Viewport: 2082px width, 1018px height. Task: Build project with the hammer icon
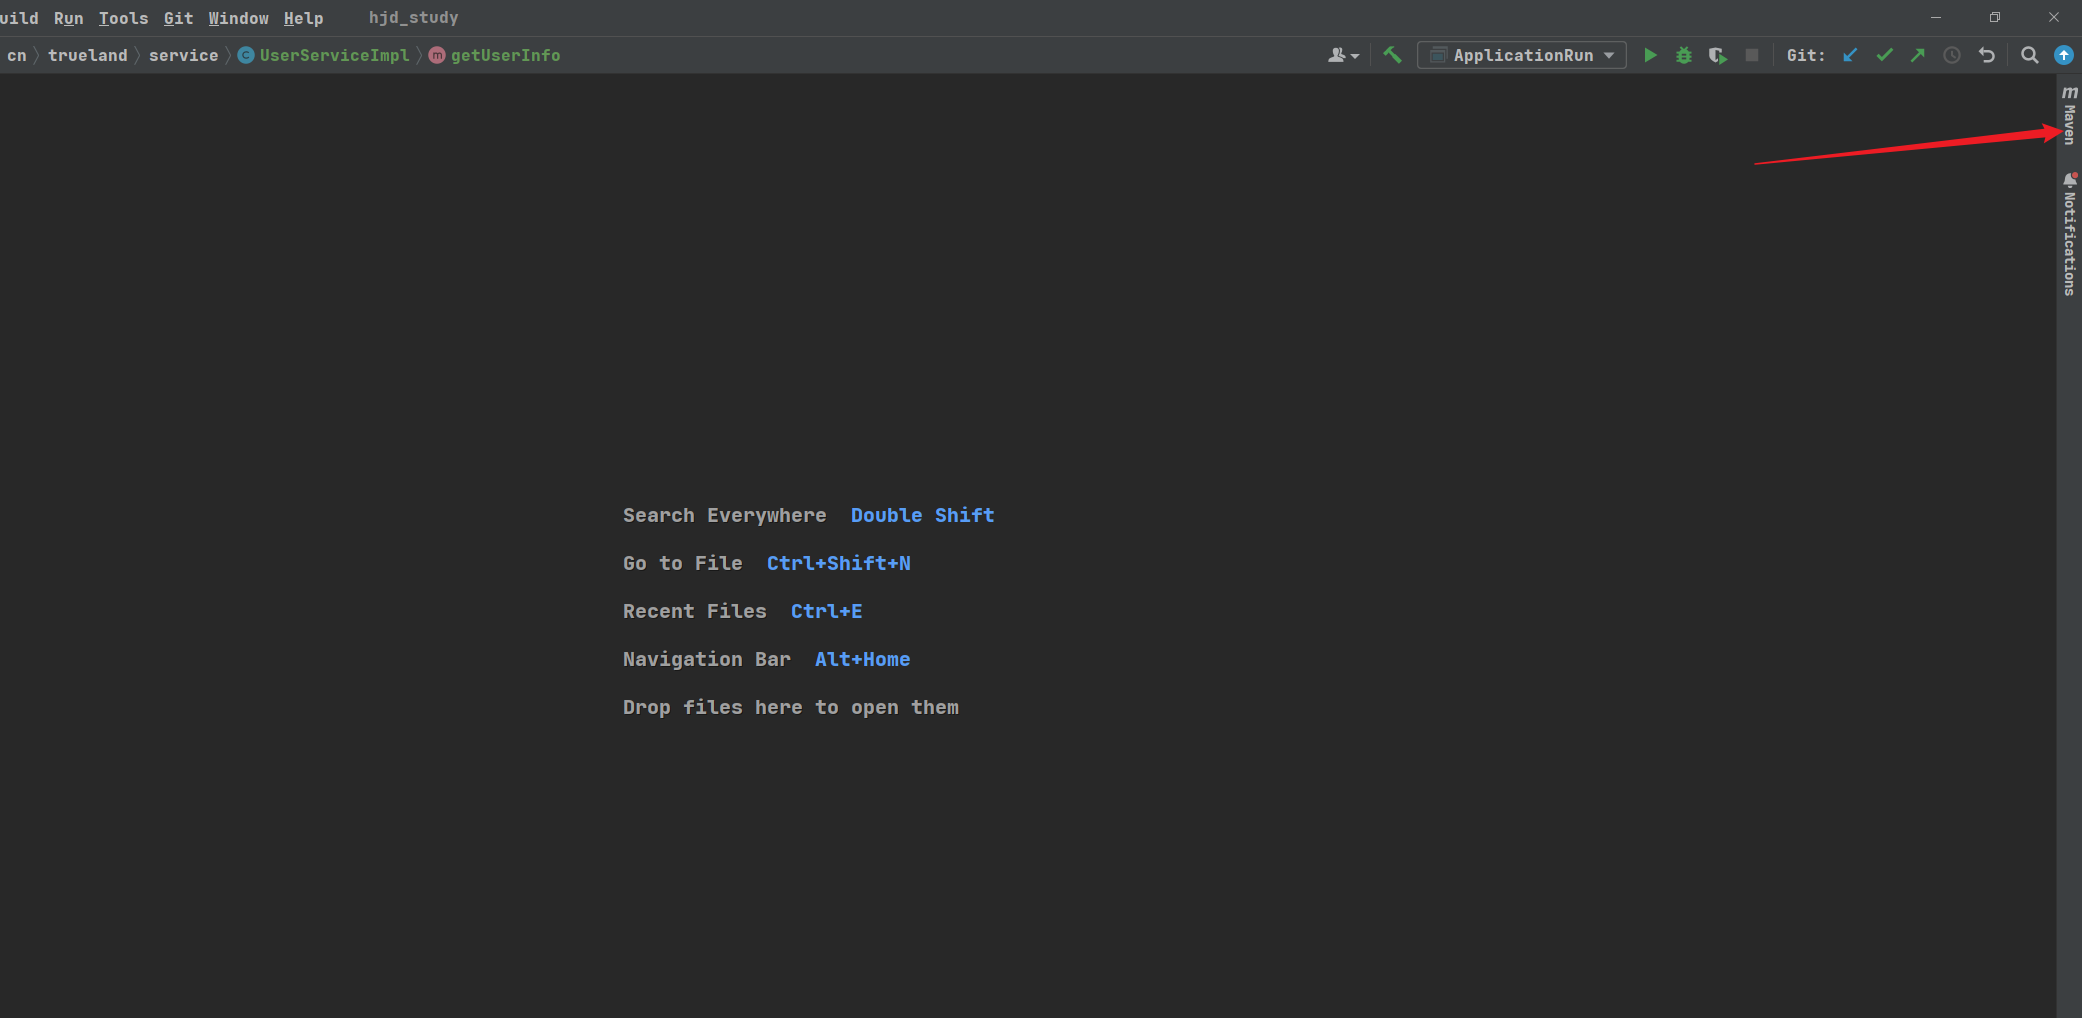click(x=1392, y=55)
